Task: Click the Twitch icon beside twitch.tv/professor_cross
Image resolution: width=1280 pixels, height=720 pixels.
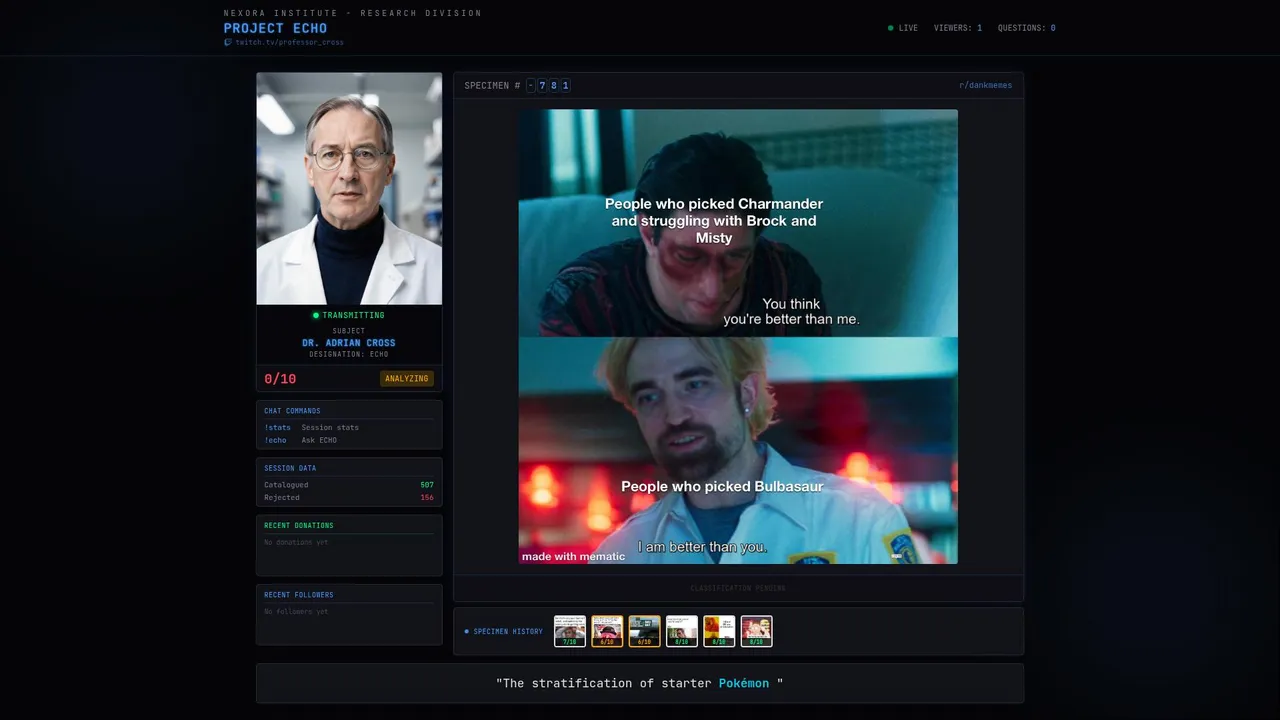Action: [228, 42]
